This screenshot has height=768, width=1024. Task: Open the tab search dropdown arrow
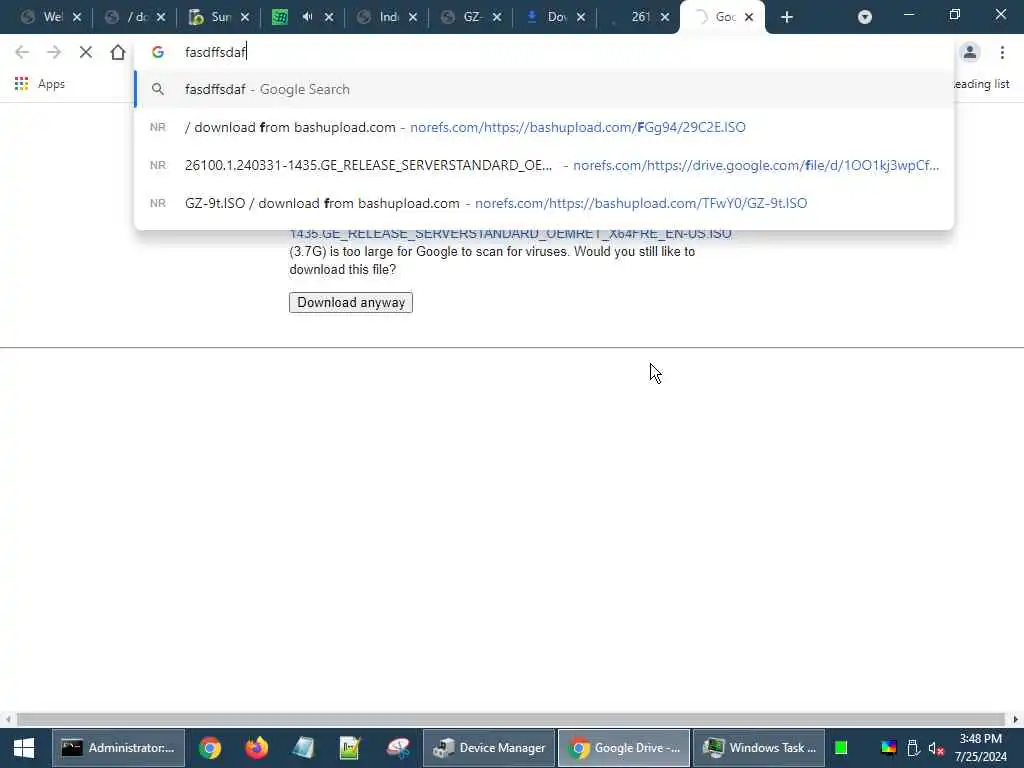click(865, 17)
